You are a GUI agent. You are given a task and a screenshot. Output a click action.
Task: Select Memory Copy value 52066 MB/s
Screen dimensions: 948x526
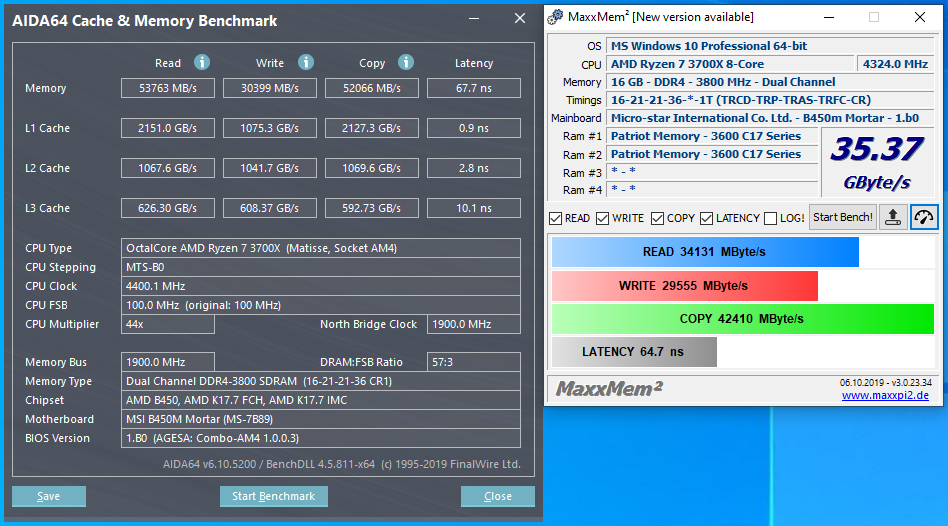[x=372, y=88]
